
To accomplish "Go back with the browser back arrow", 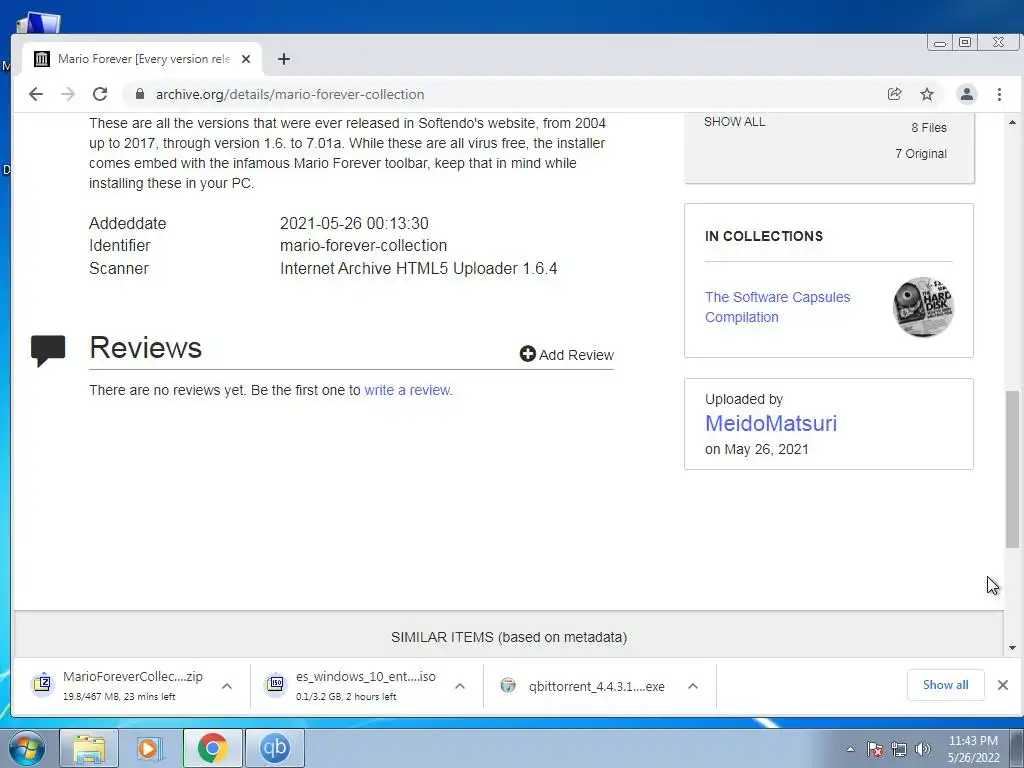I will pos(36,94).
